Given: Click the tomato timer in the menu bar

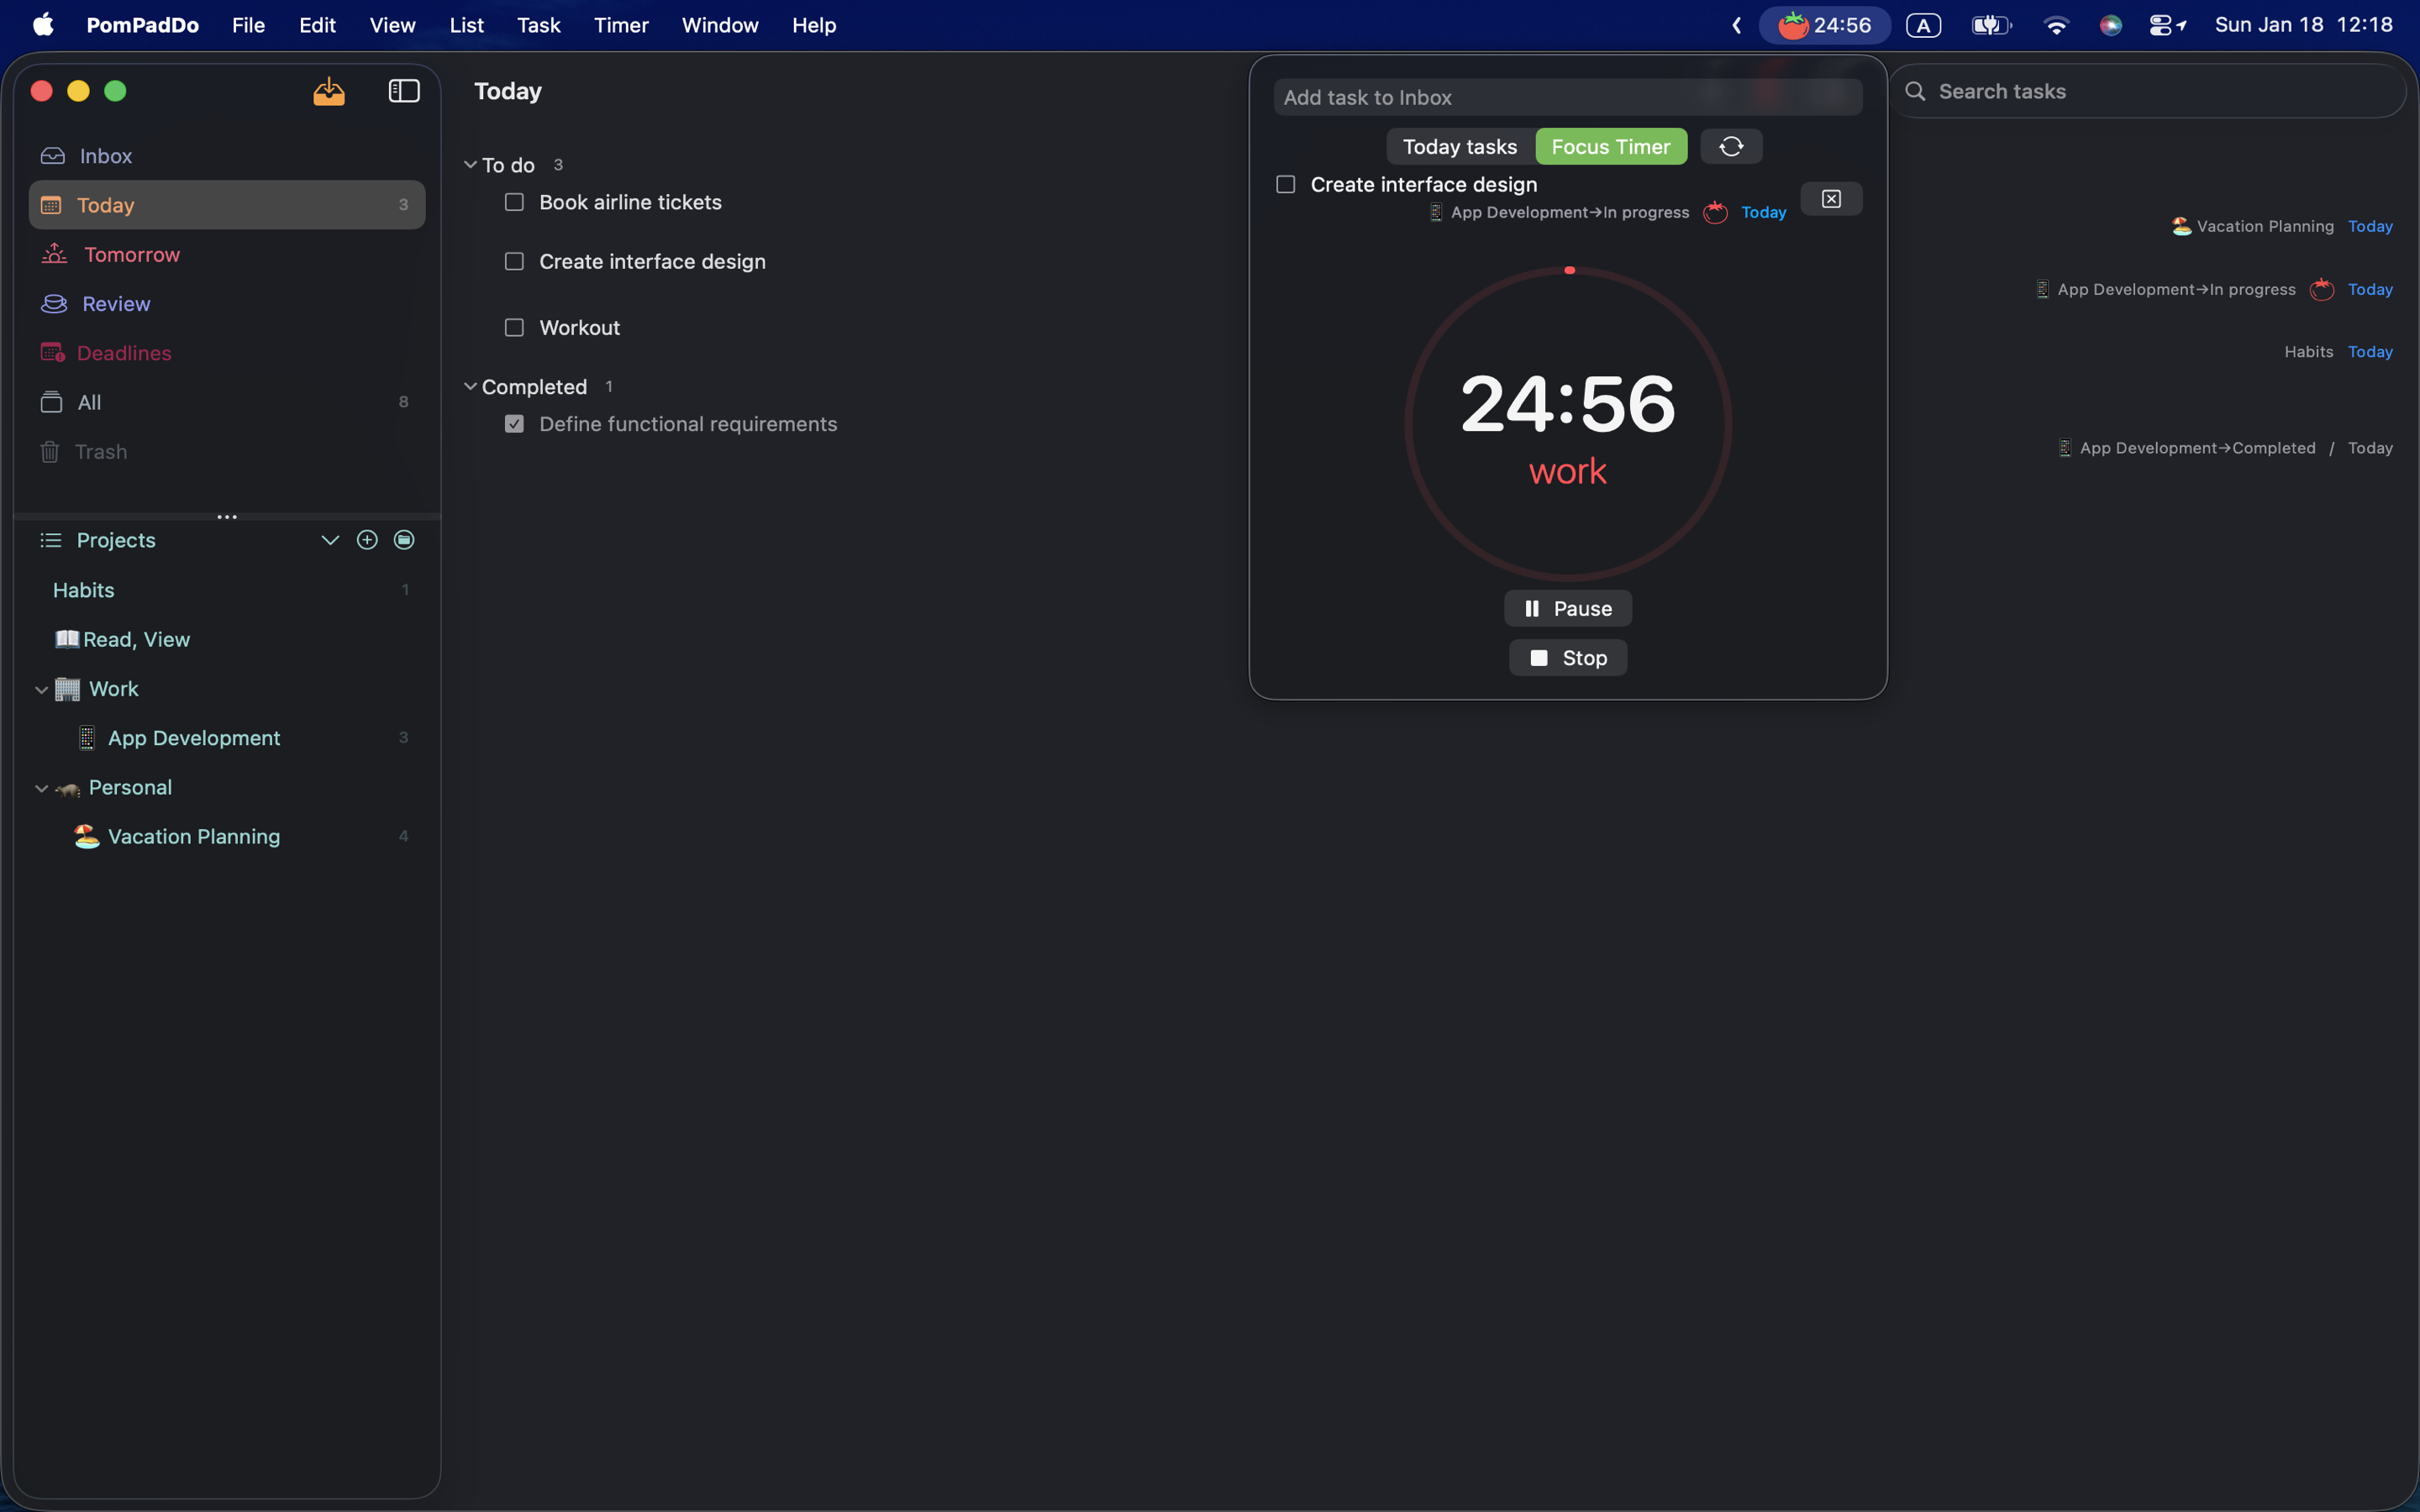Looking at the screenshot, I should 1824,25.
